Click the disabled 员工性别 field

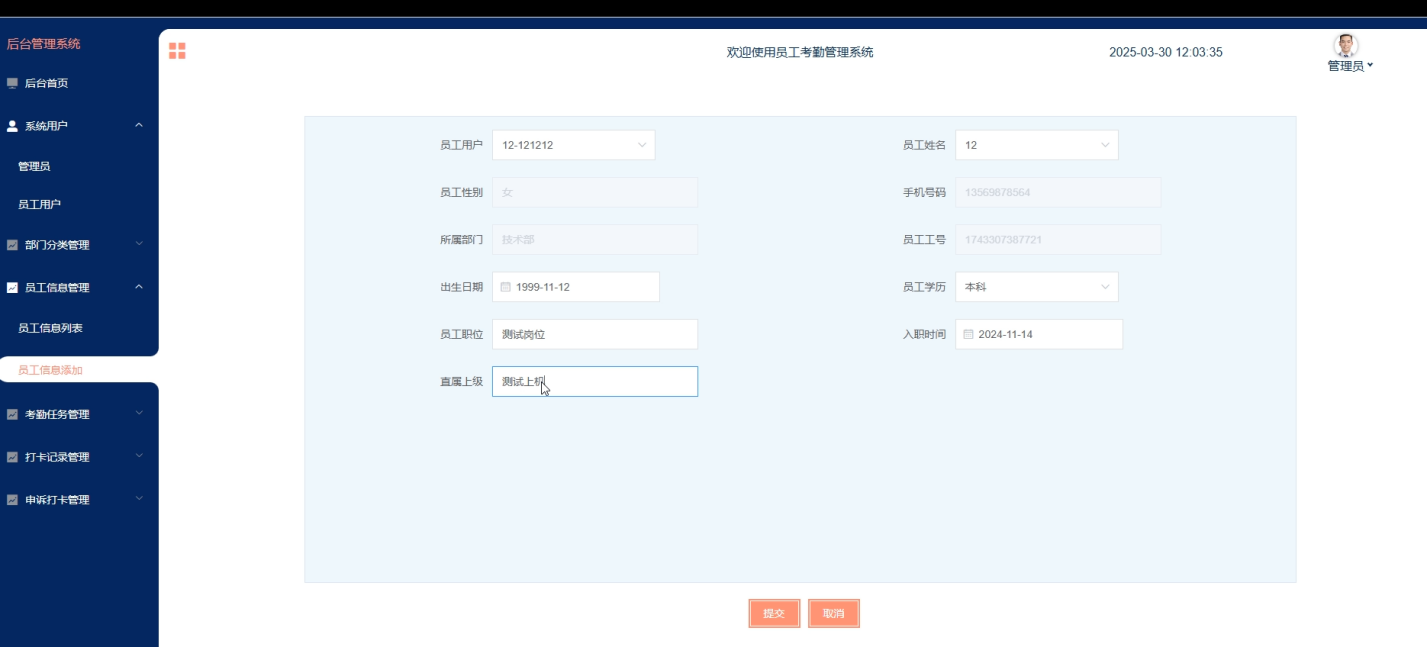click(x=595, y=192)
